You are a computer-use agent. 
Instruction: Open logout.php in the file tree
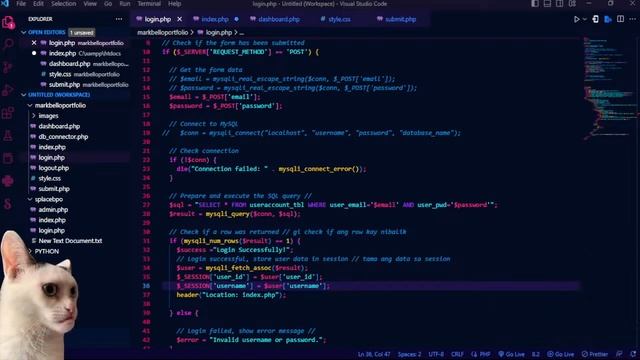tap(53, 168)
